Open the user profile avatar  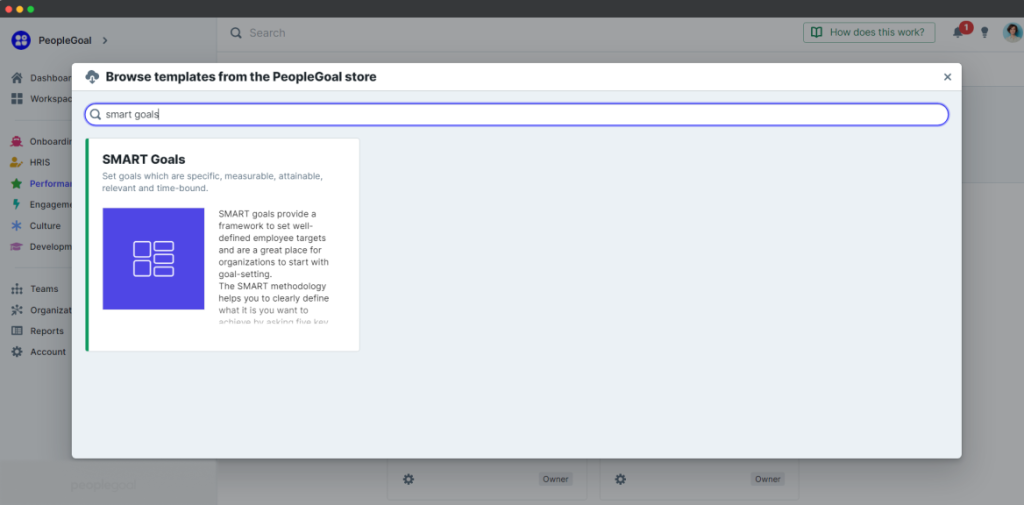click(1012, 33)
